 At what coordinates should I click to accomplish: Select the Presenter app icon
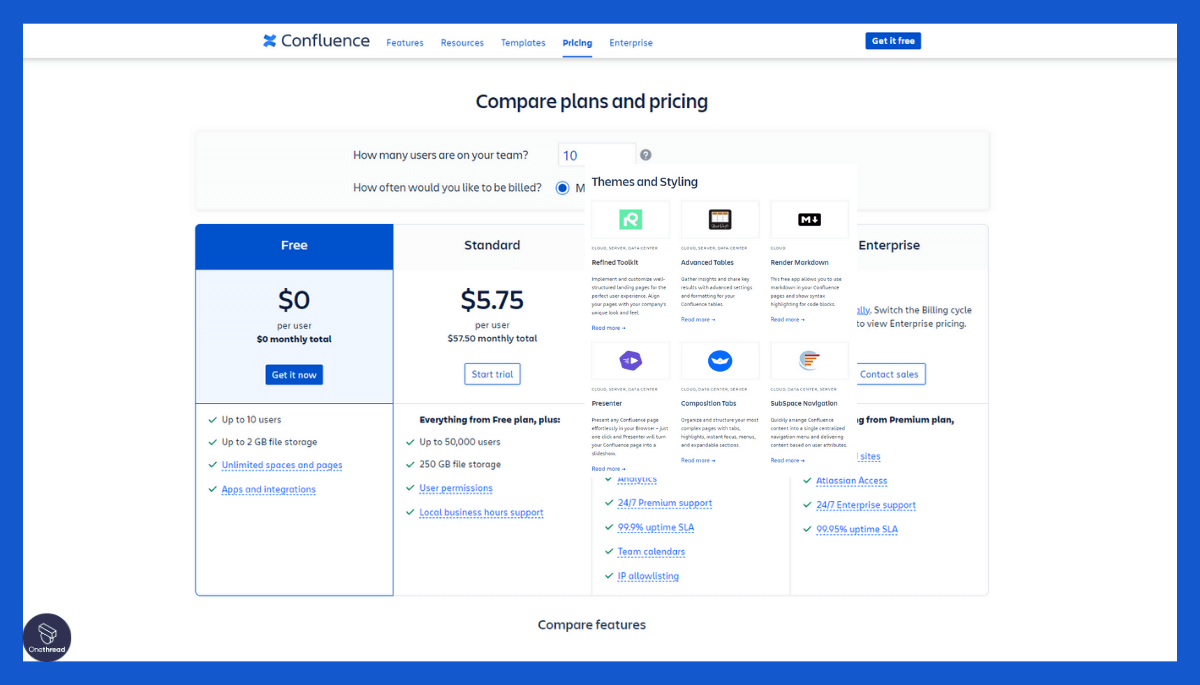tap(630, 360)
